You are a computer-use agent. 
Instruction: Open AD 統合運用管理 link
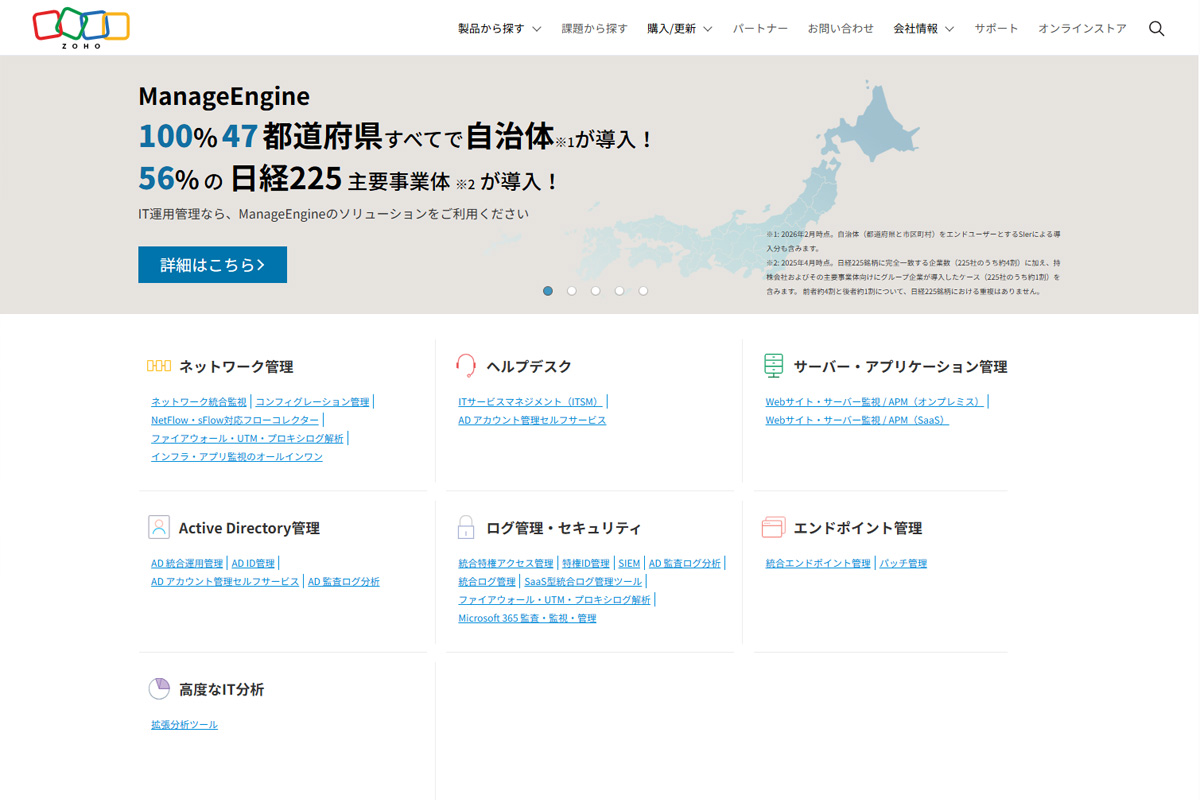[x=187, y=564]
